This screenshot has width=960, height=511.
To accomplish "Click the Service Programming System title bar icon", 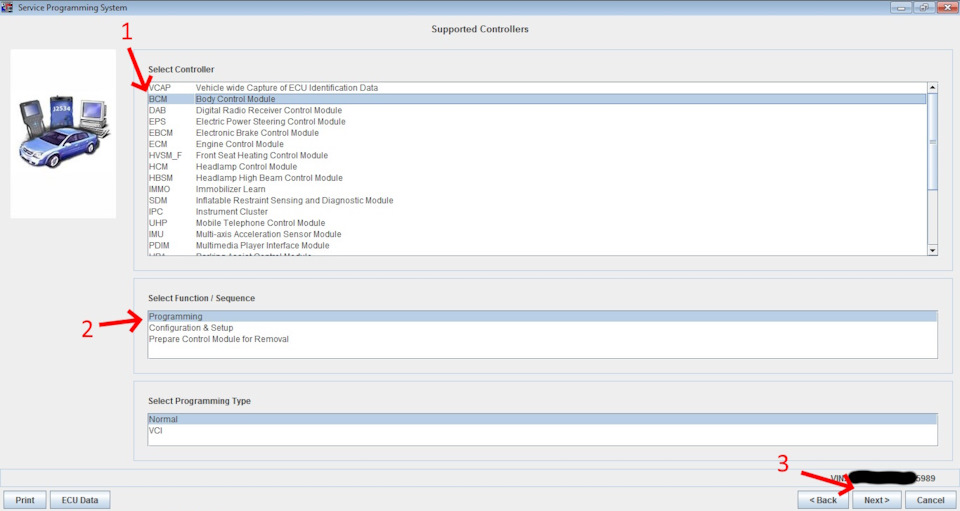I will [x=7, y=7].
